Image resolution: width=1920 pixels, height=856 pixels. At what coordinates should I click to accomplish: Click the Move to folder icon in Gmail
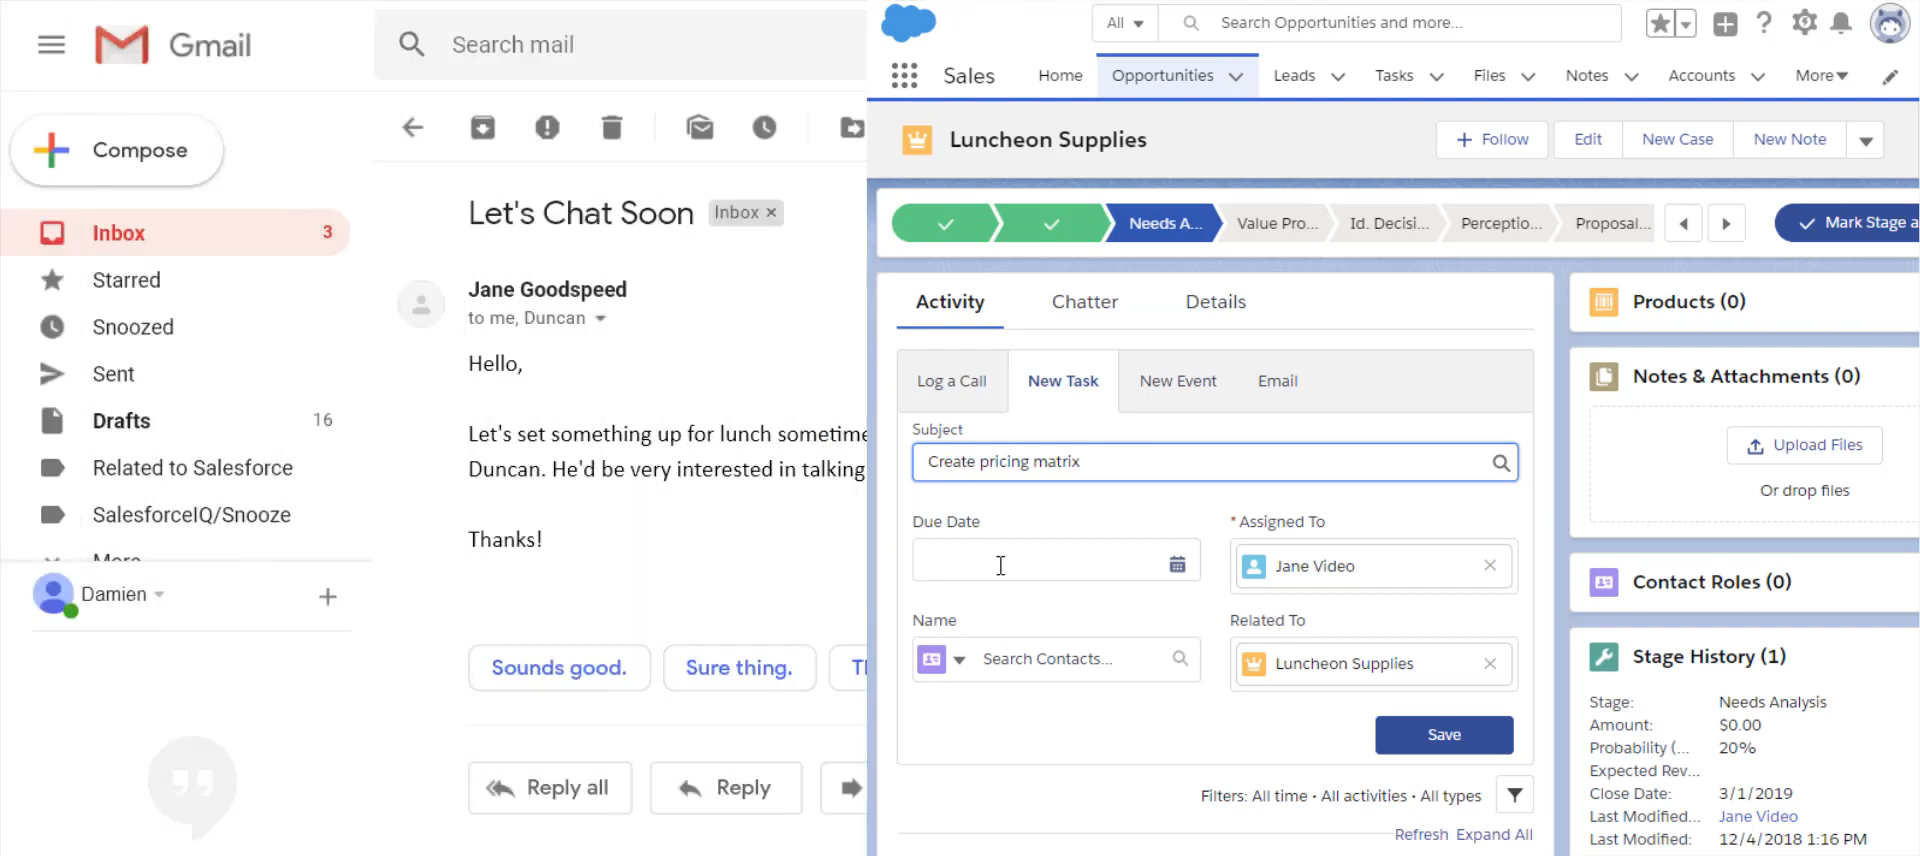tap(852, 127)
